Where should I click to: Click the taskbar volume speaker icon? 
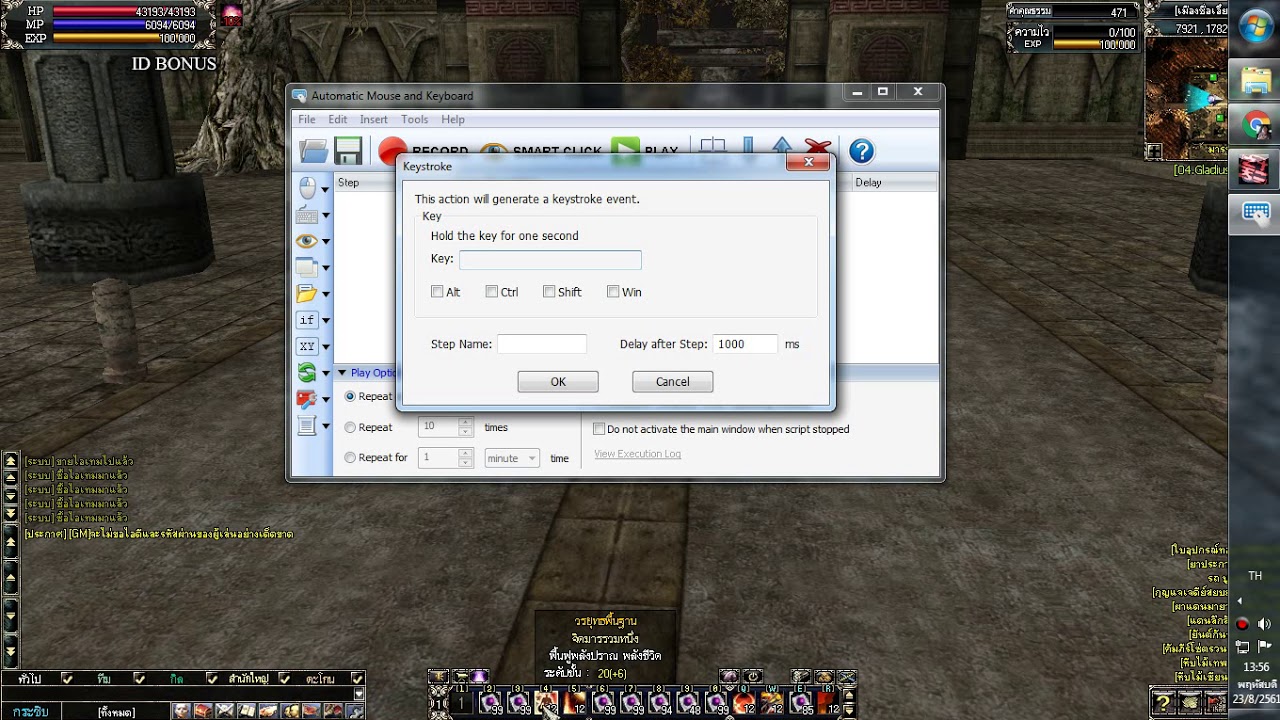coord(1263,624)
